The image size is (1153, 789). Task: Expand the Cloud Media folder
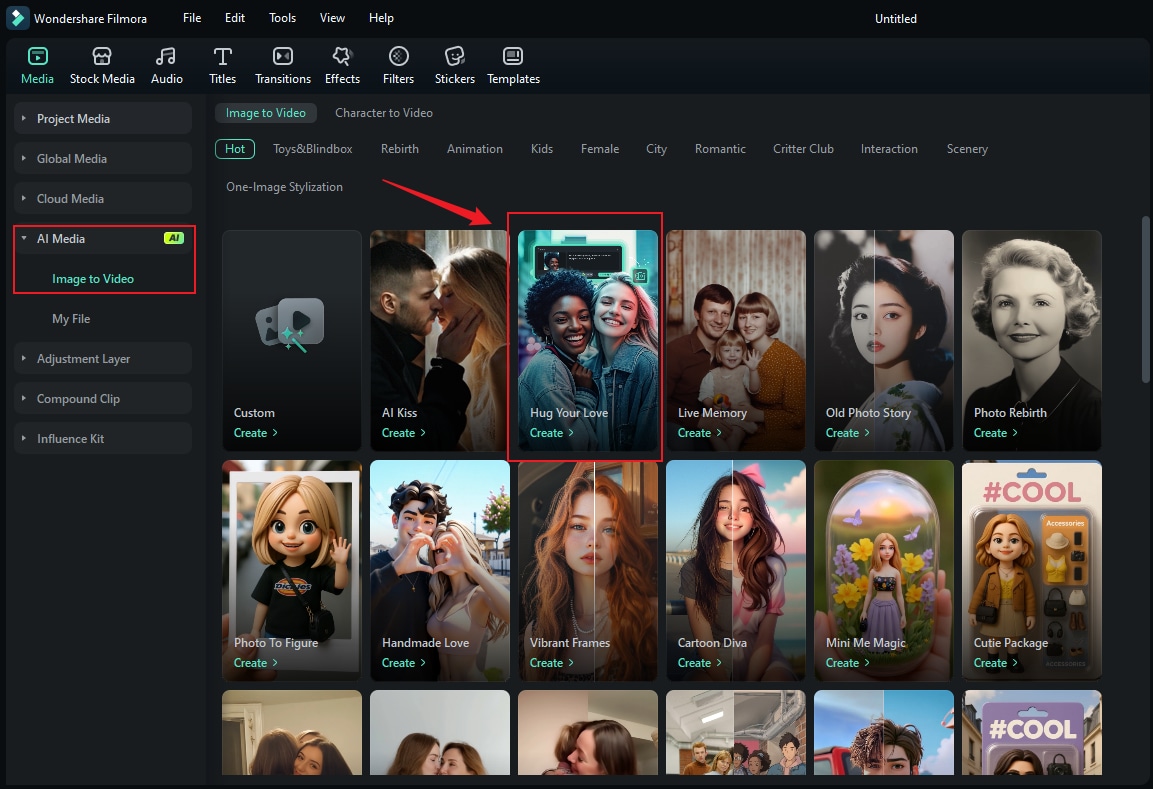tap(24, 198)
